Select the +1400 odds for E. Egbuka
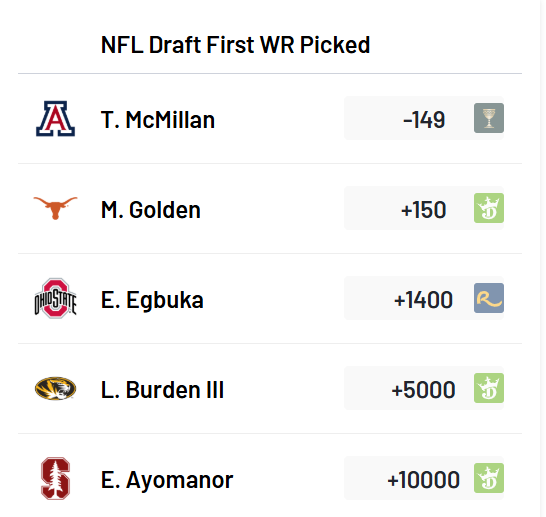Screen dimensions: 546x517 point(424,298)
